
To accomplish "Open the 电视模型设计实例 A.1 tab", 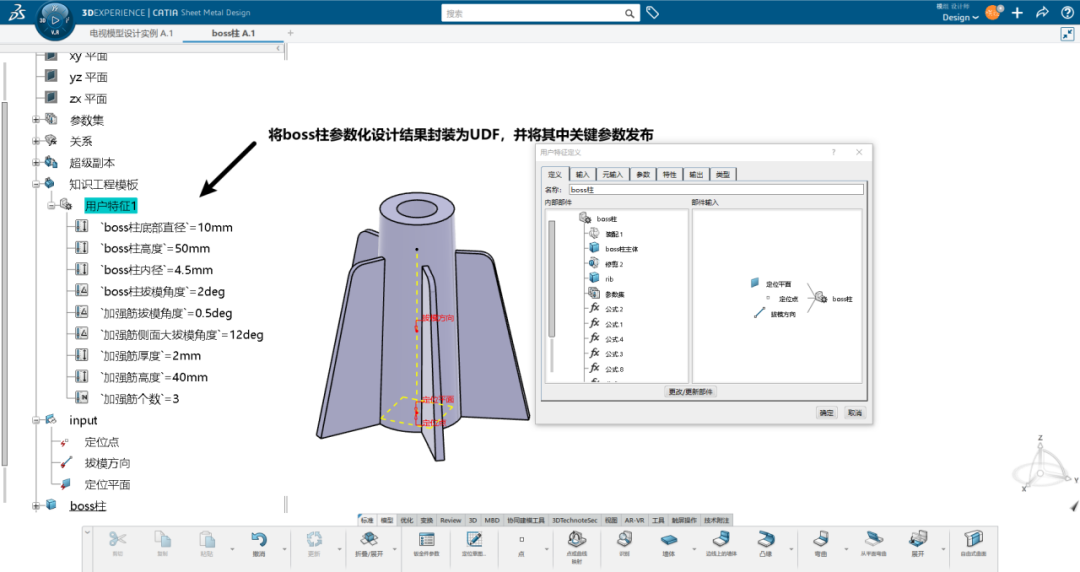I will pyautogui.click(x=131, y=33).
